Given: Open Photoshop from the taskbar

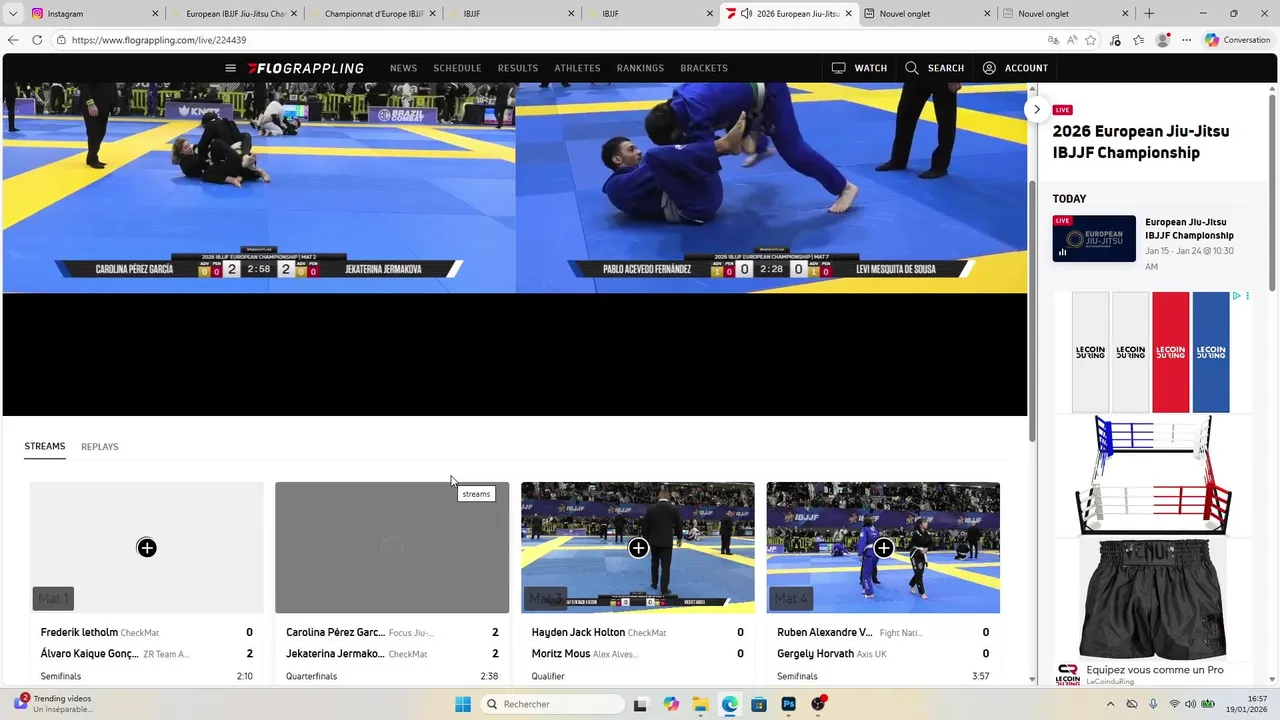Looking at the screenshot, I should click(x=788, y=704).
